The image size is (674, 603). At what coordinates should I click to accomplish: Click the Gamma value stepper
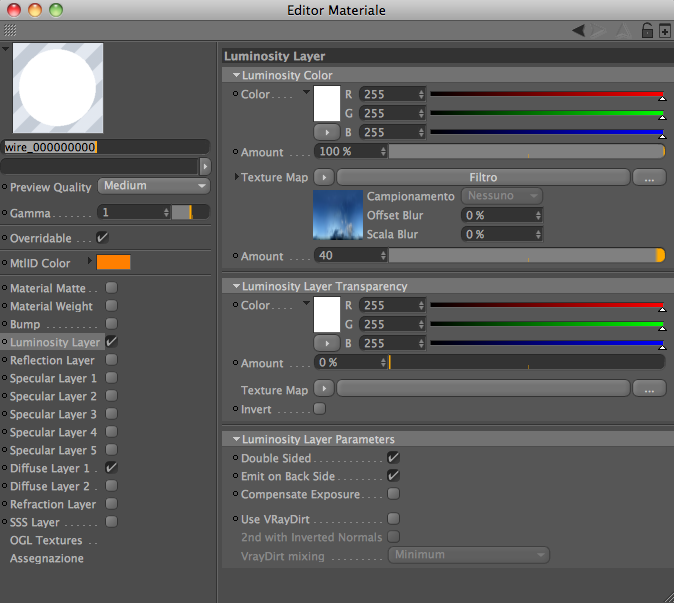tap(166, 212)
